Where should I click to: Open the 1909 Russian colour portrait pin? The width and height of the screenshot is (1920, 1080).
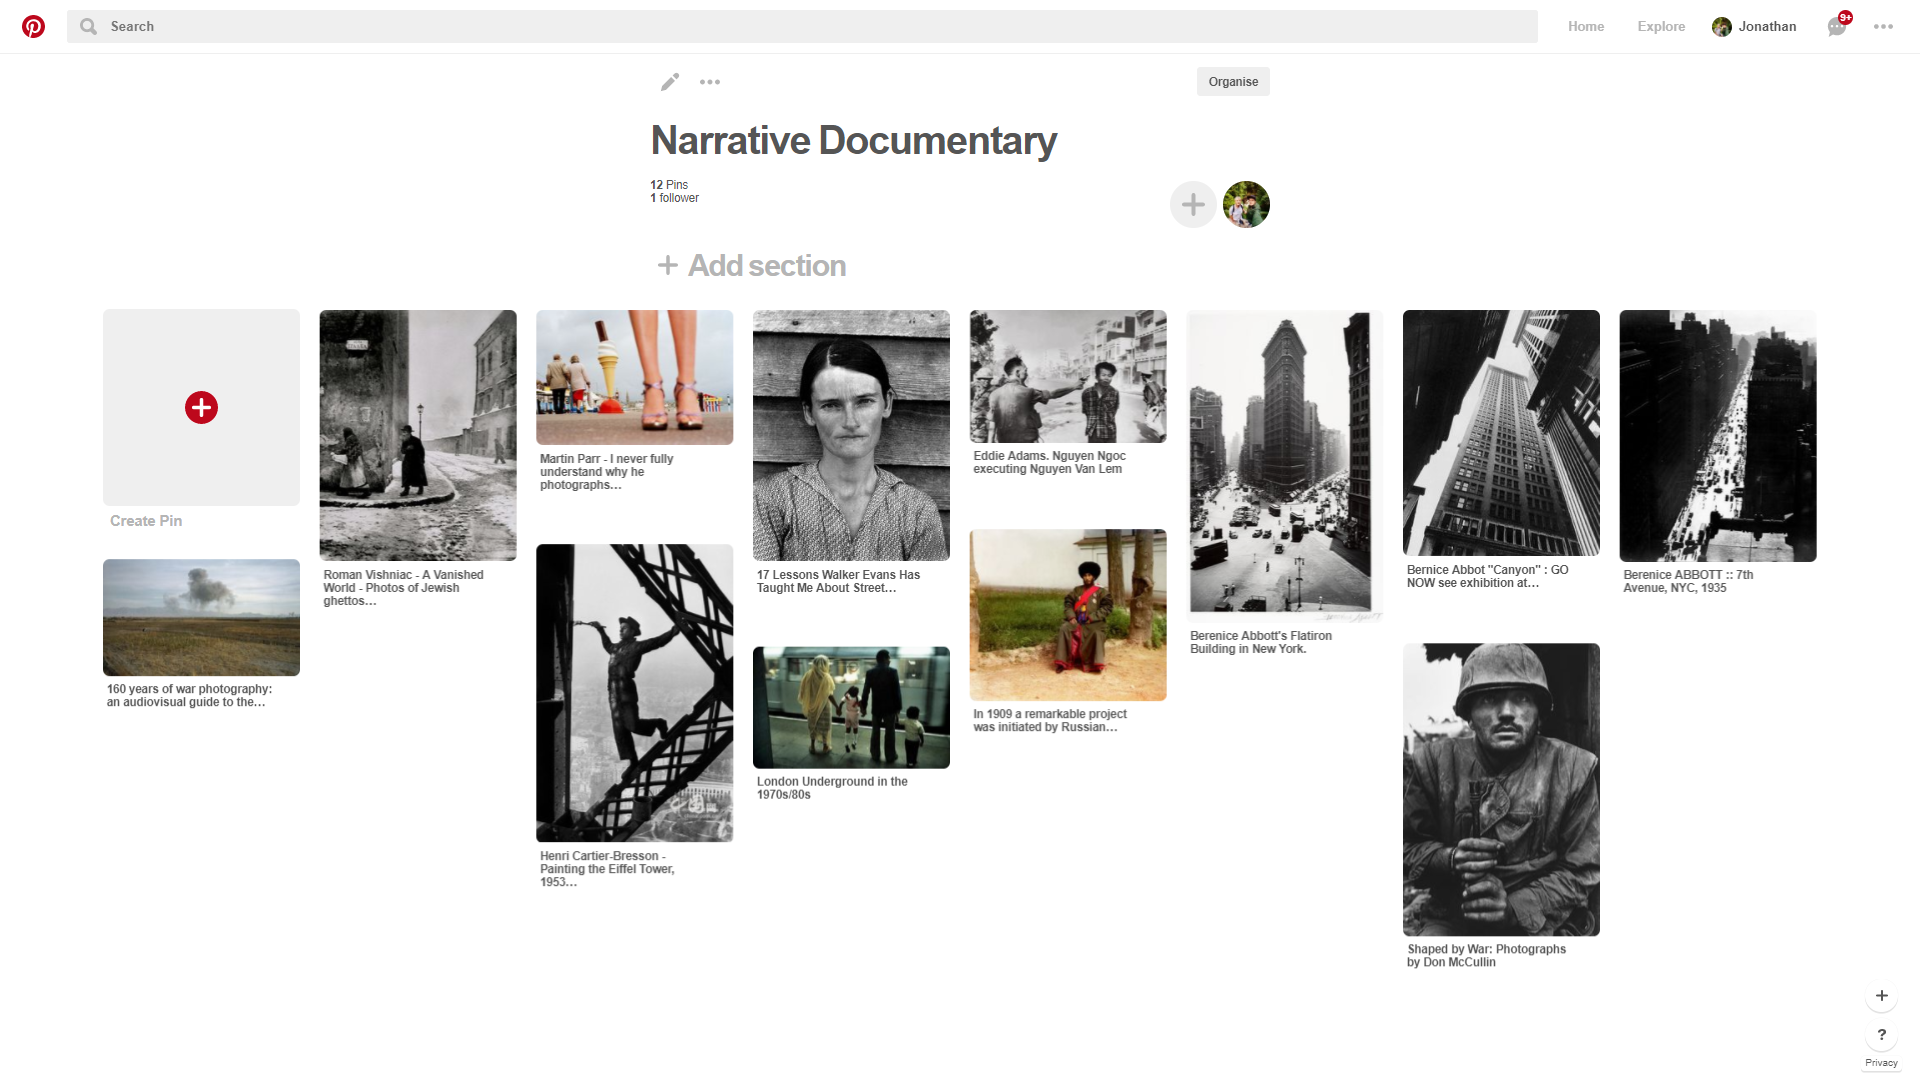tap(1068, 615)
